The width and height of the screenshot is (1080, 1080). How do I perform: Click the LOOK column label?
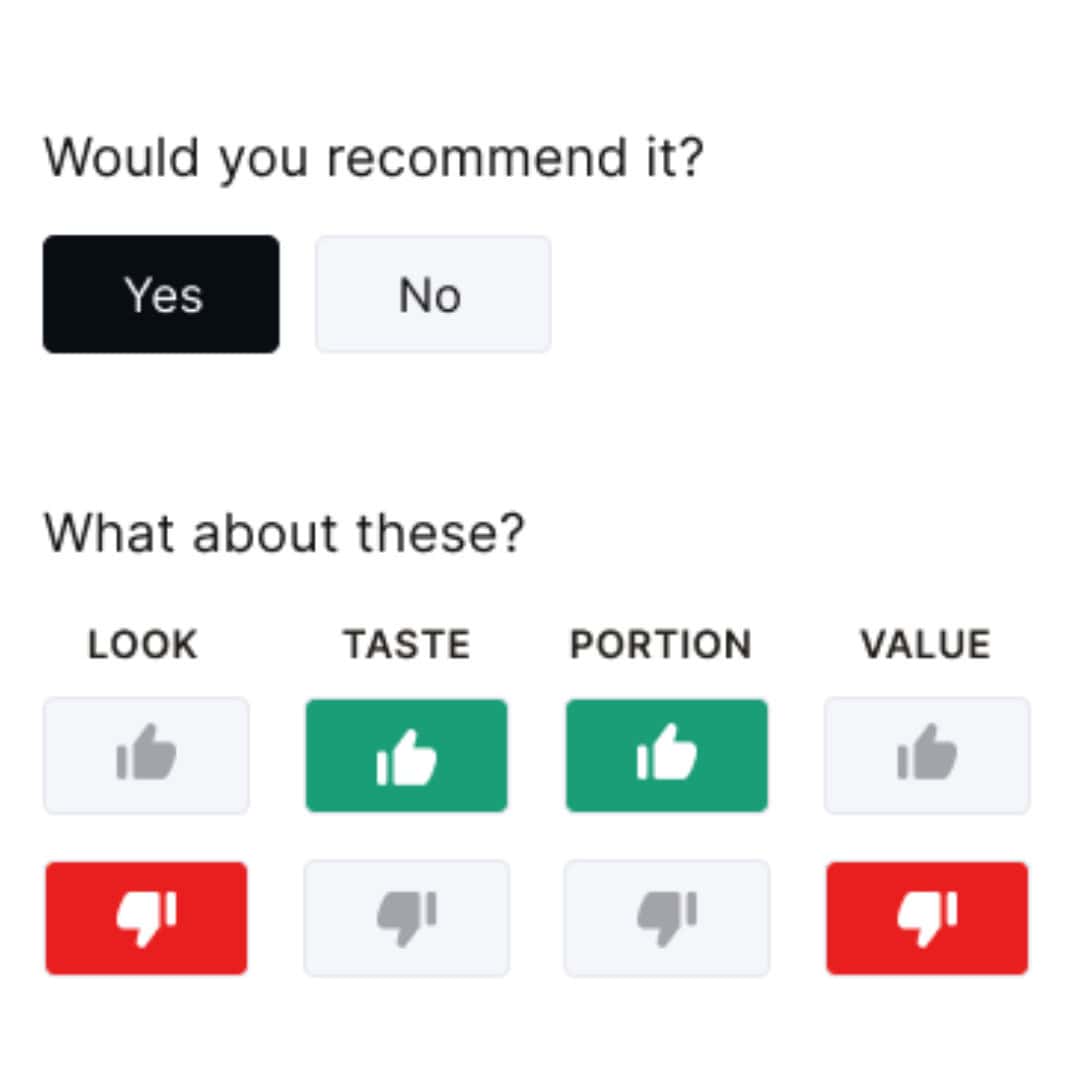click(x=143, y=645)
